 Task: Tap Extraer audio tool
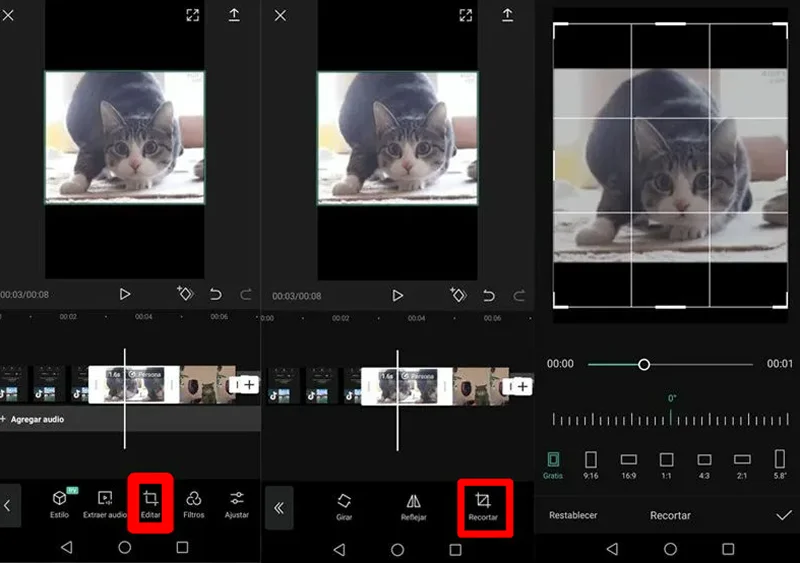(x=105, y=504)
